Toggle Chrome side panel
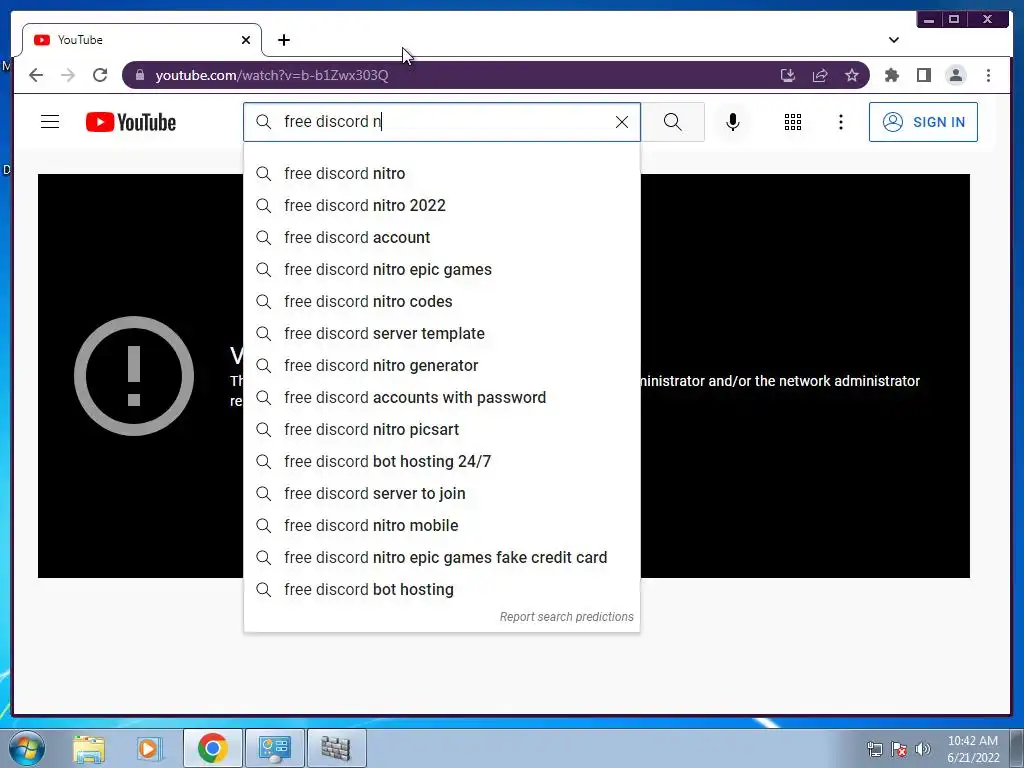This screenshot has width=1024, height=768. (923, 75)
